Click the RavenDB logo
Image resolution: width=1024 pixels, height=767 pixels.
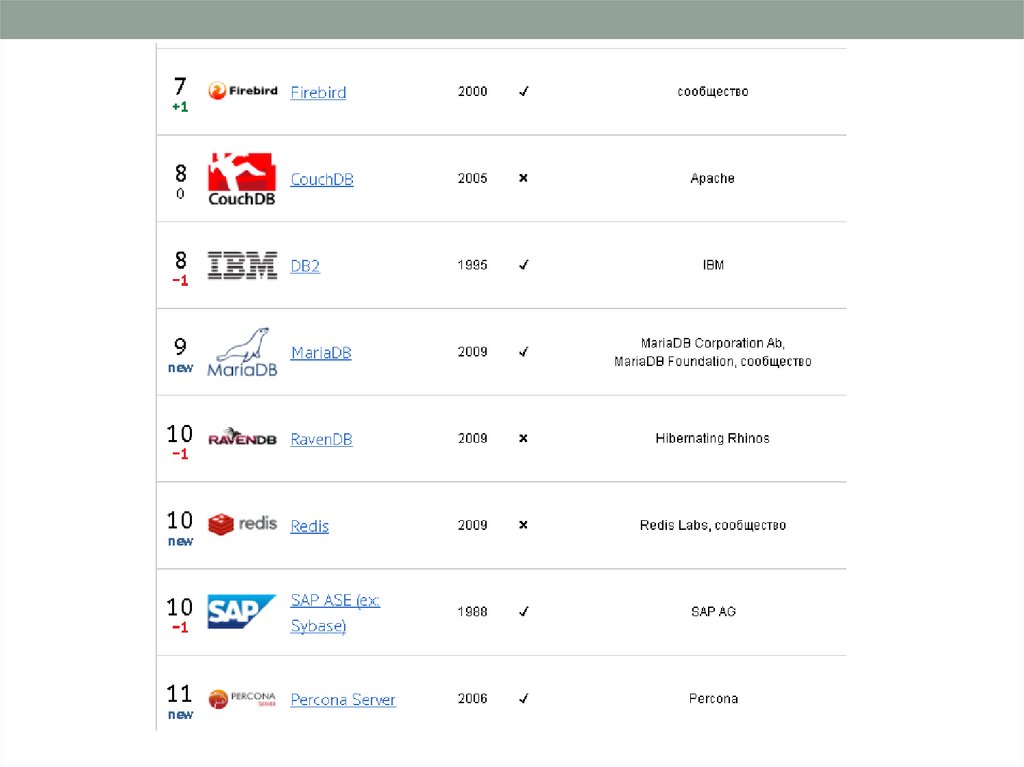click(x=242, y=438)
